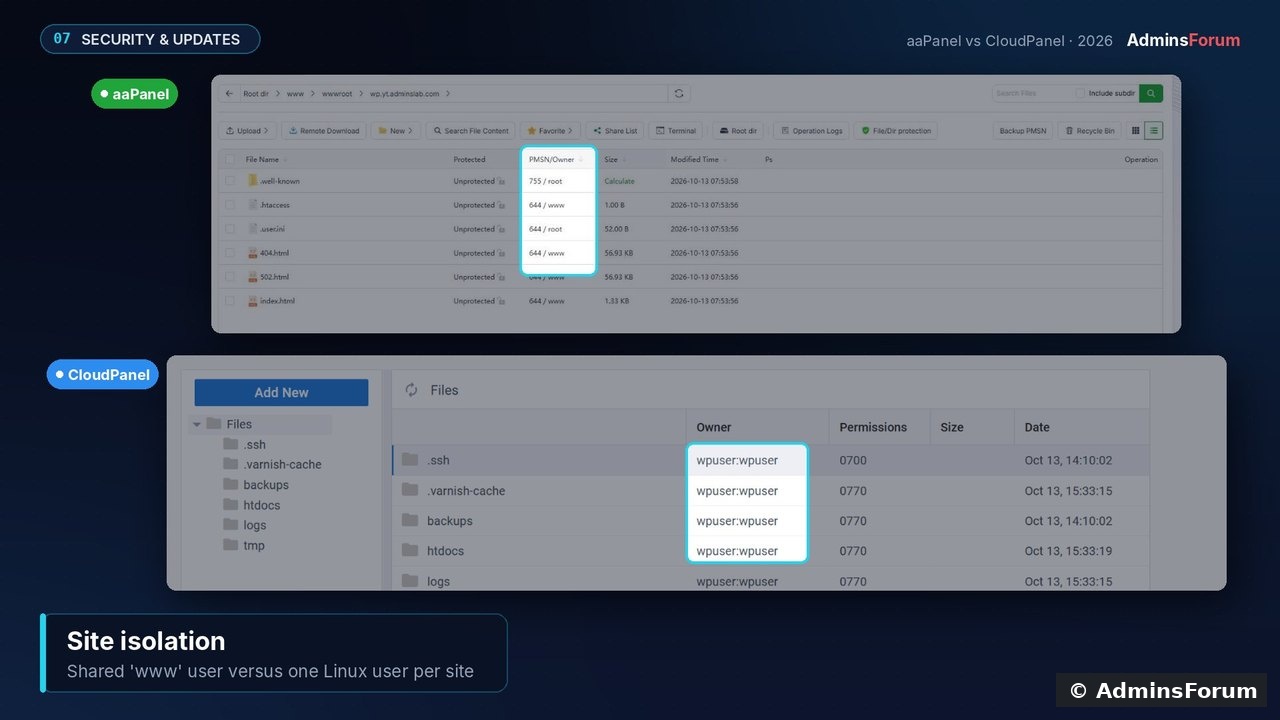Click backups folder icon in CloudPanel list

(x=410, y=520)
